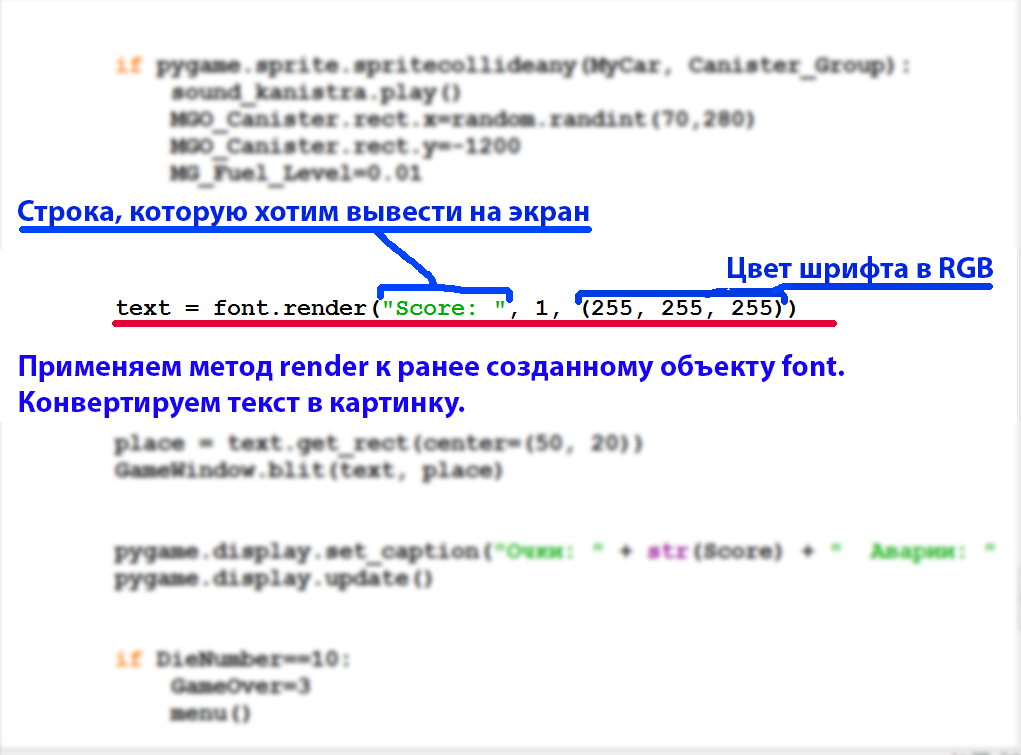Screen dimensions: 1021x755
Task: Click the pygame.display.update() line
Action: (273, 578)
